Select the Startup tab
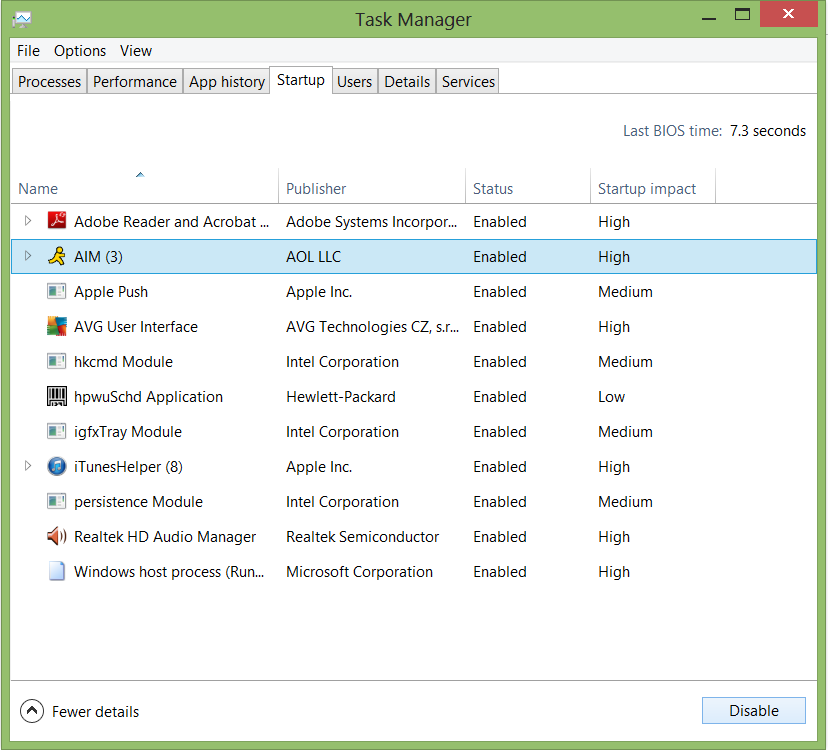Viewport: 828px width, 750px height. 301,80
